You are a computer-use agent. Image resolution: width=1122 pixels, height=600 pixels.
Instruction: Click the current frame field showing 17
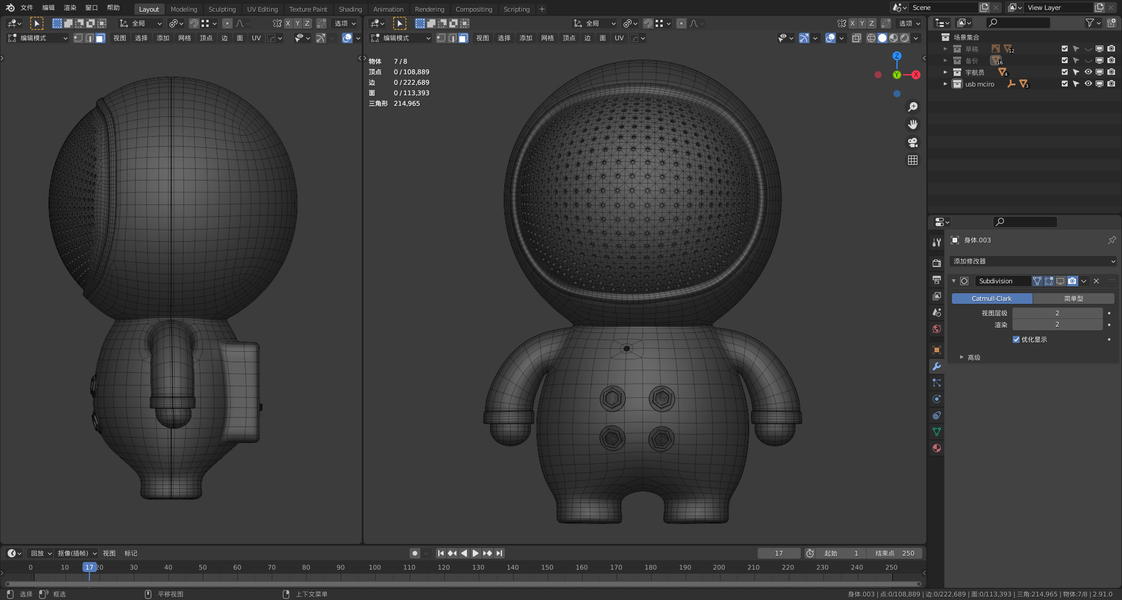pos(779,554)
